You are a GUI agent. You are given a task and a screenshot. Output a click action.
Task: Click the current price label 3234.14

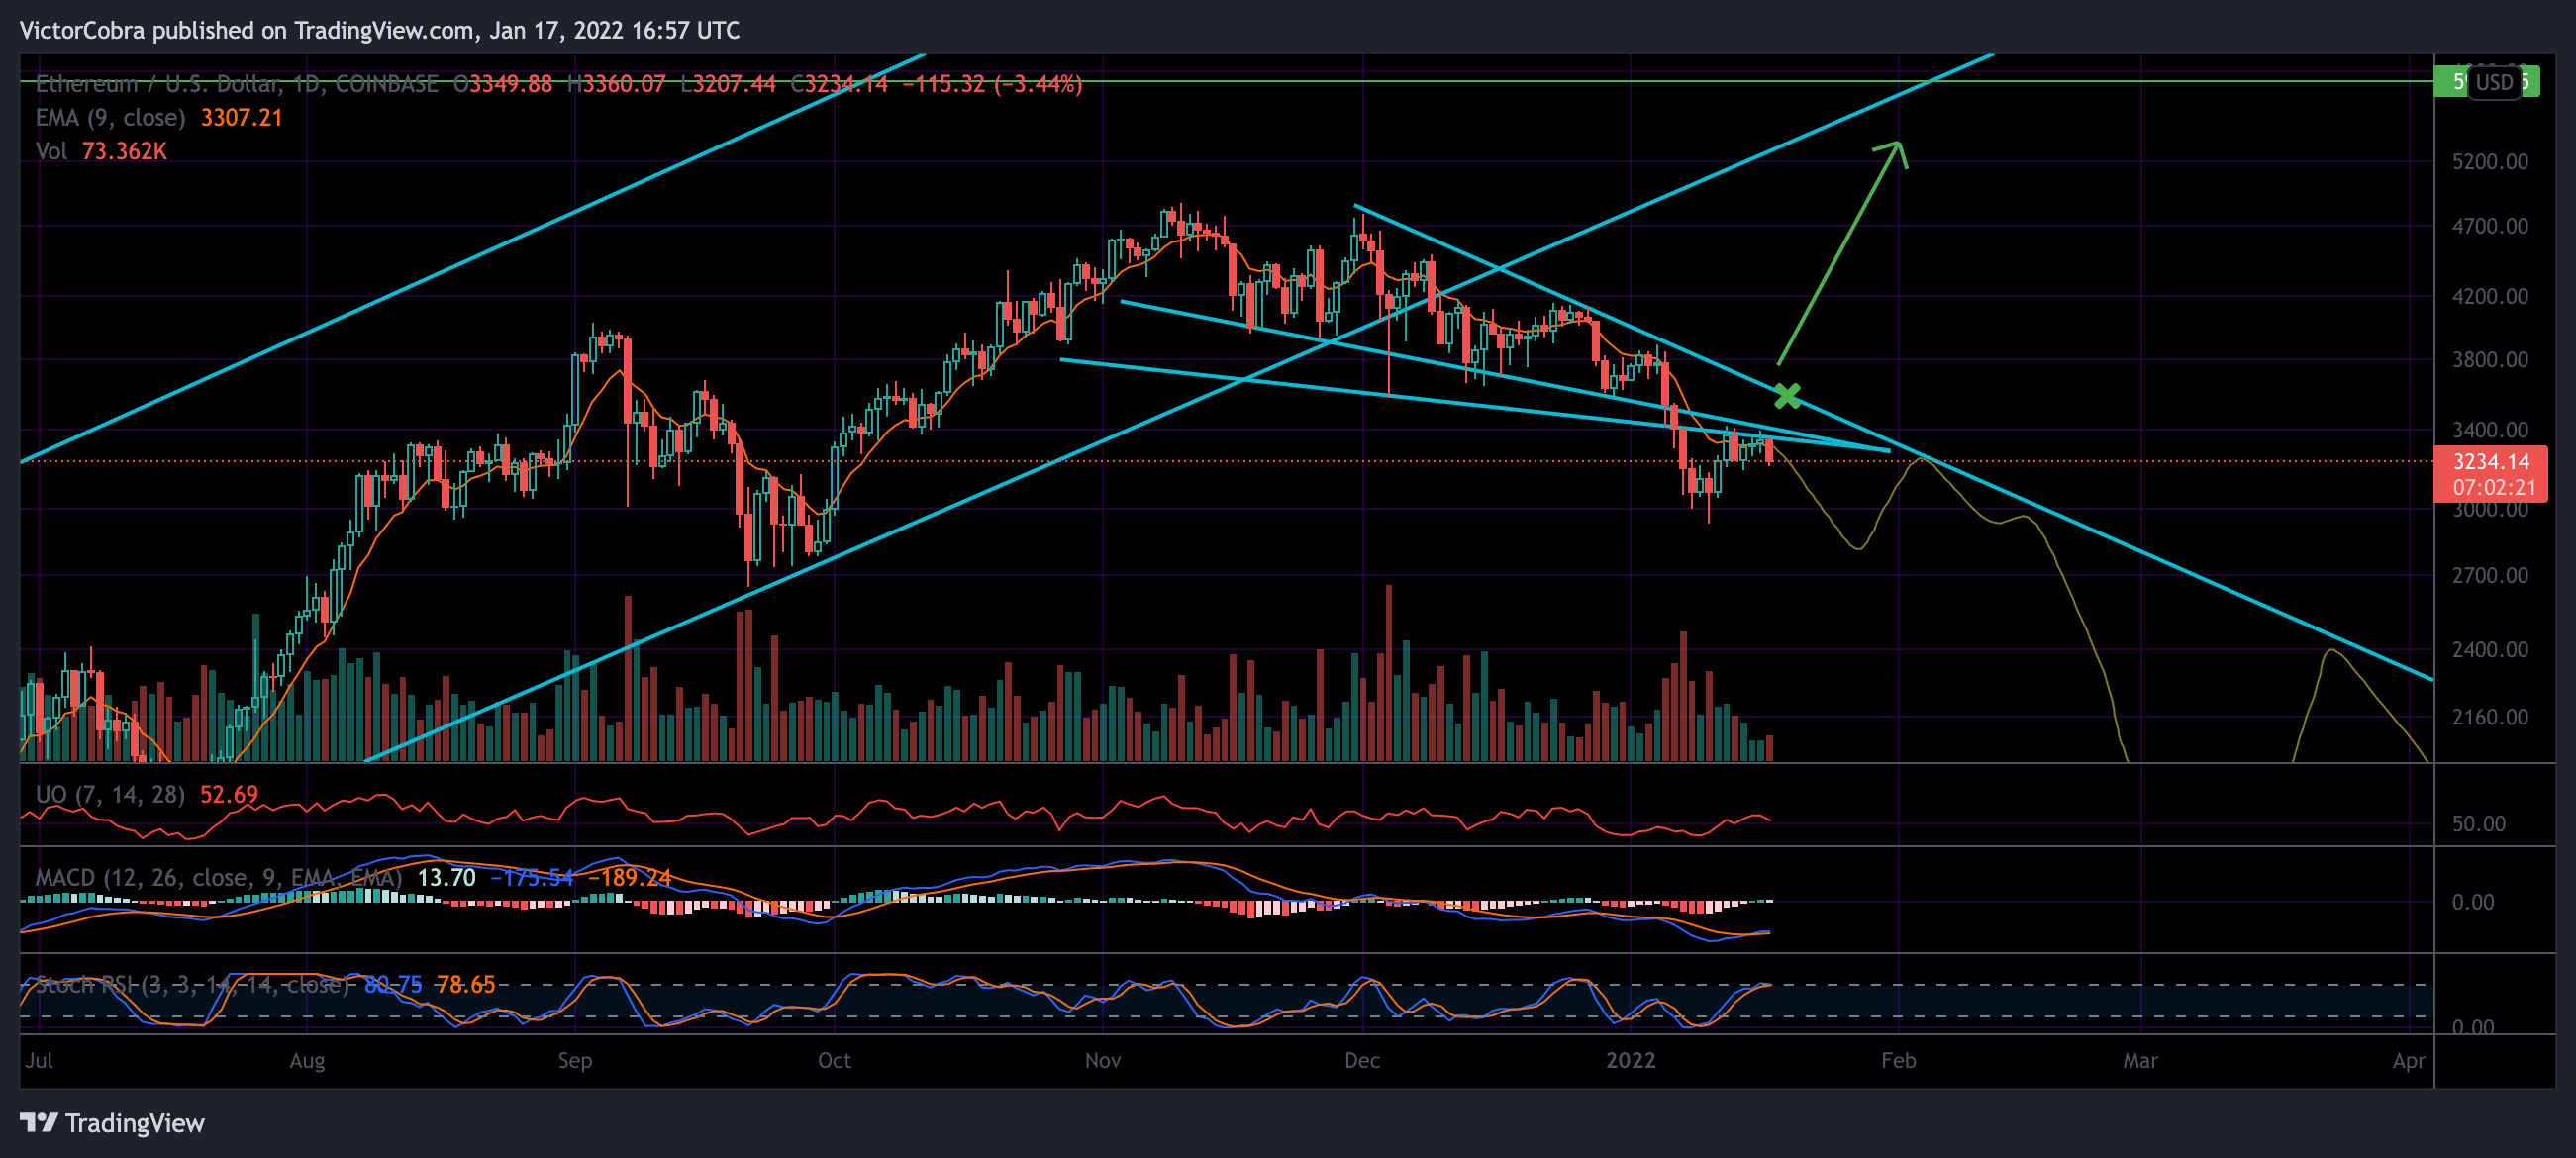pyautogui.click(x=2490, y=461)
